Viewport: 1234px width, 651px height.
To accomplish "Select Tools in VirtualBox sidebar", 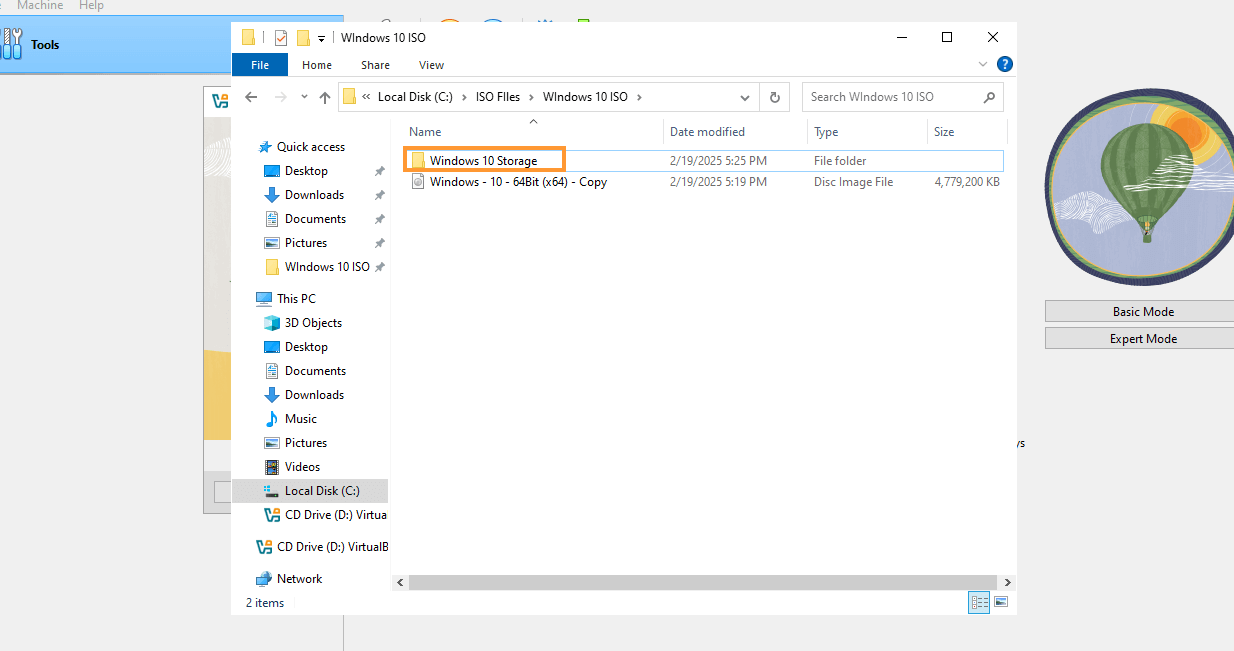I will pos(45,45).
